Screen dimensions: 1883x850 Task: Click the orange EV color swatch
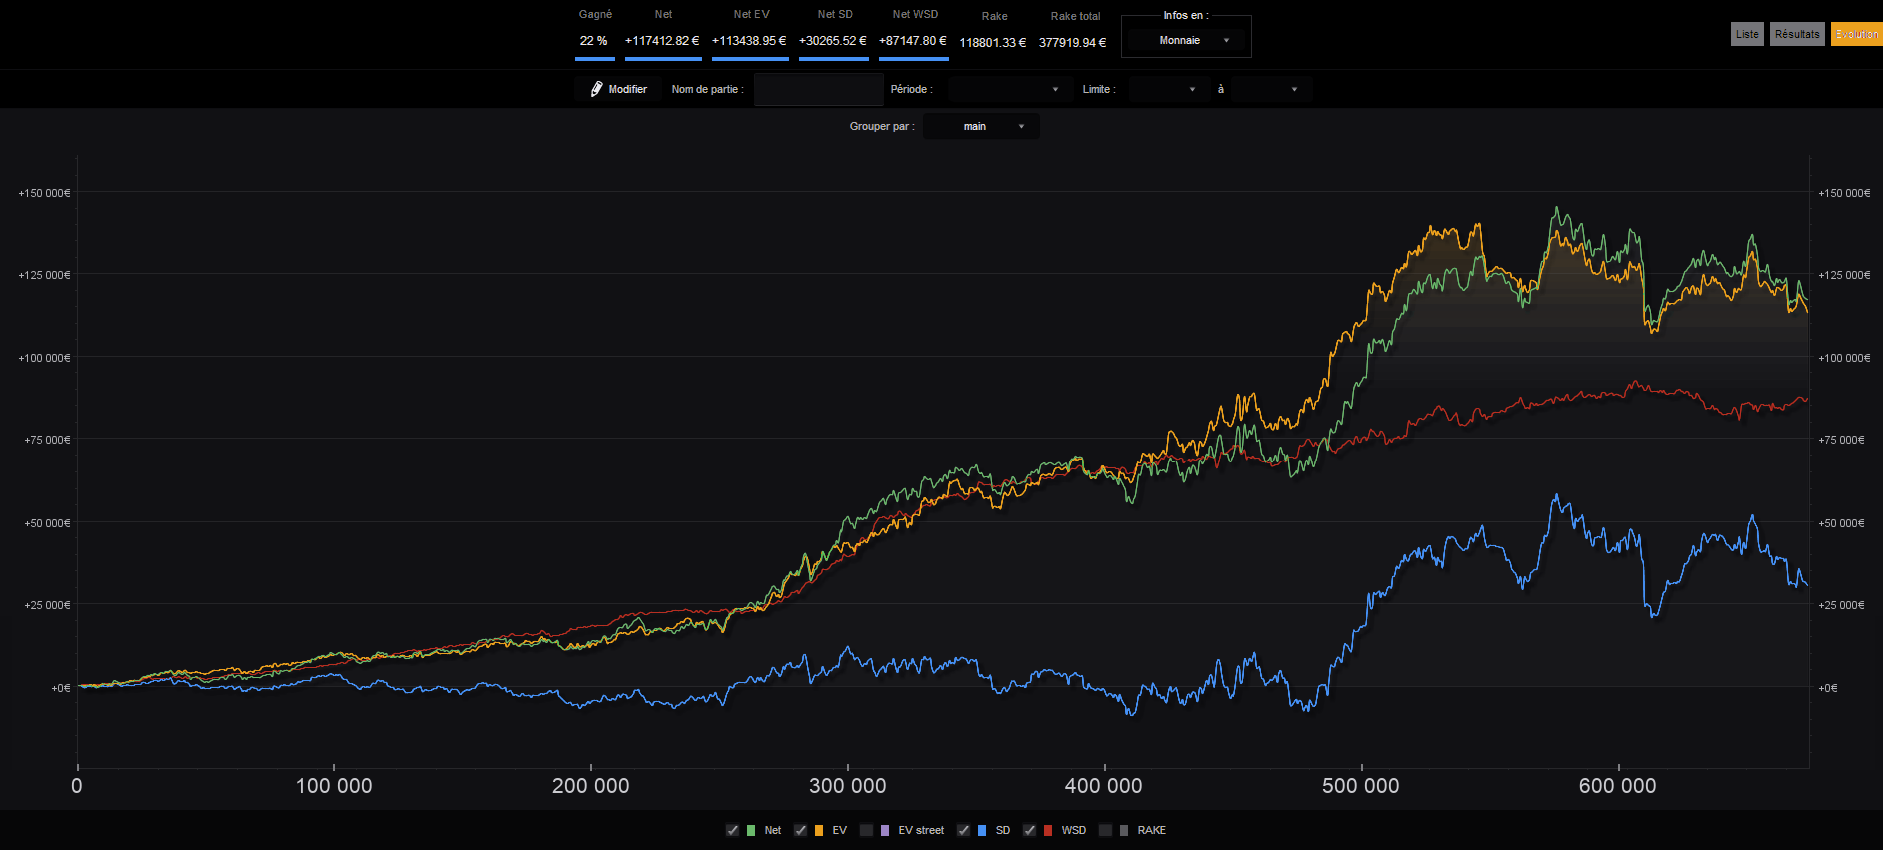[x=819, y=830]
